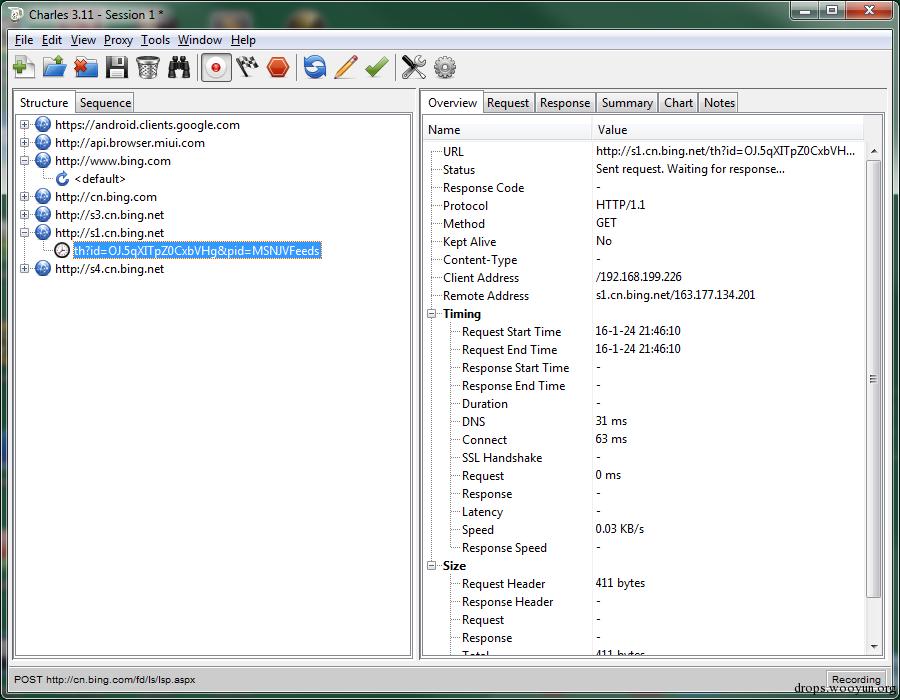Clear the session with the trash icon
Screen dimensions: 900x700
point(148,67)
